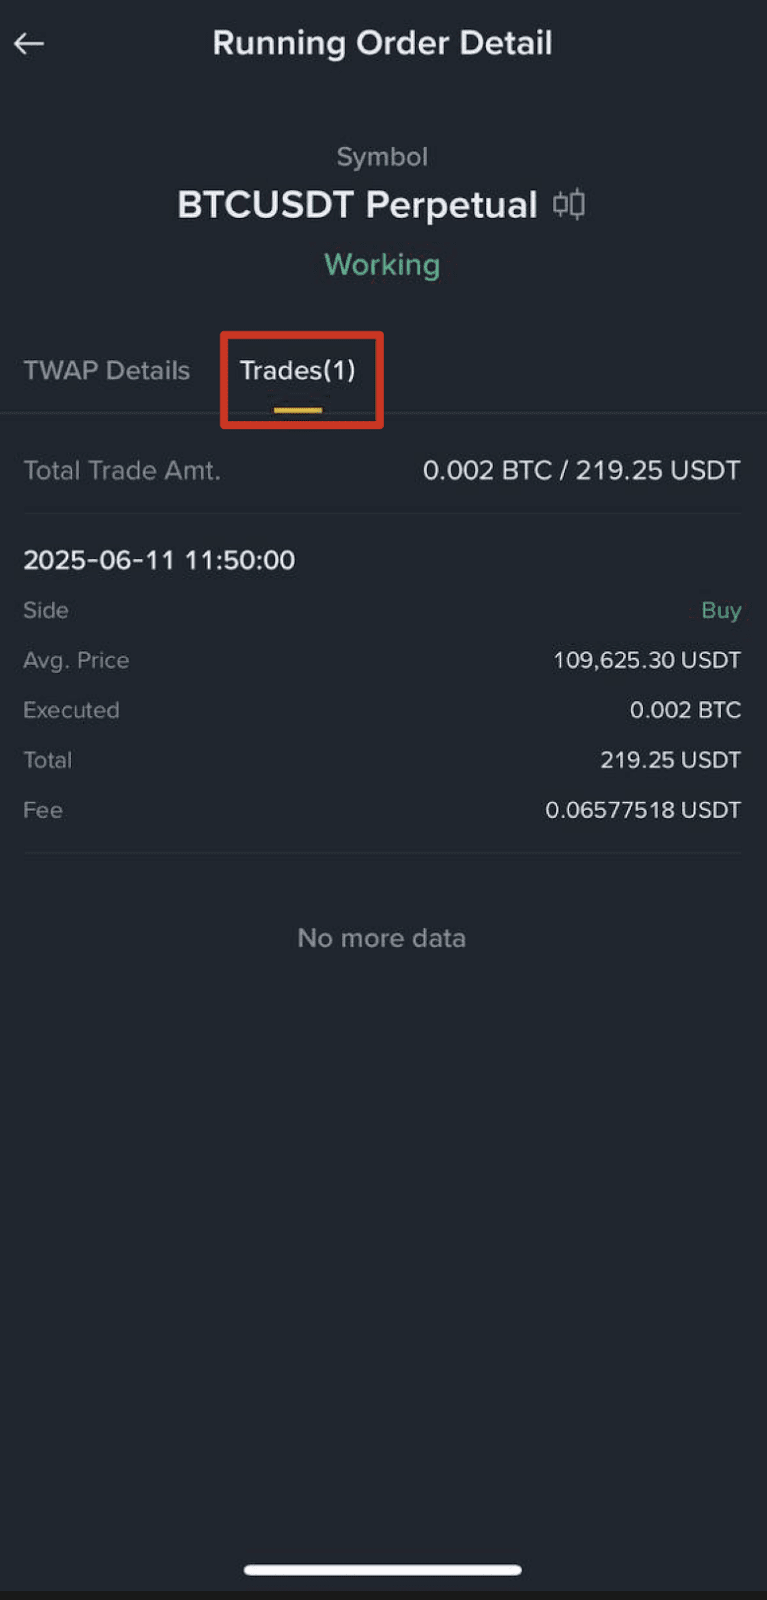Tap the 0.002 BTC / 219.25 USDT value

coord(582,470)
